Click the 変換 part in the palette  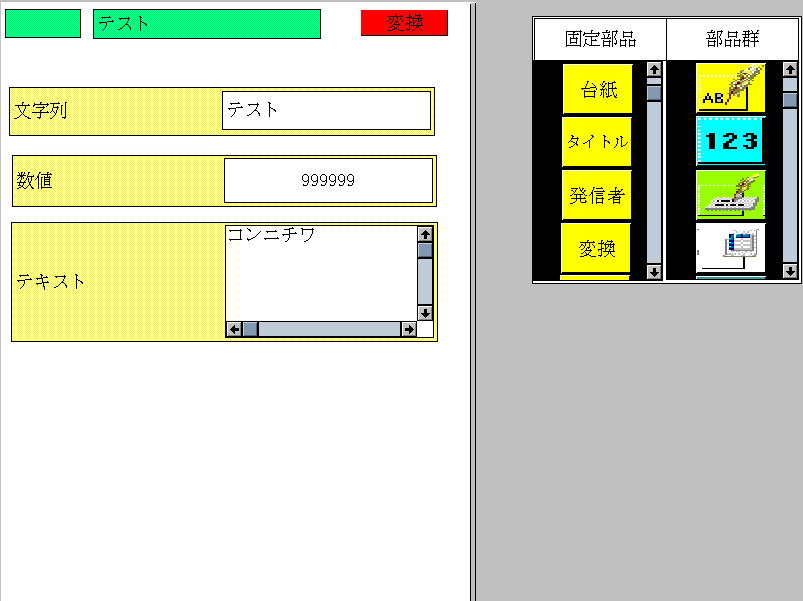[x=597, y=248]
